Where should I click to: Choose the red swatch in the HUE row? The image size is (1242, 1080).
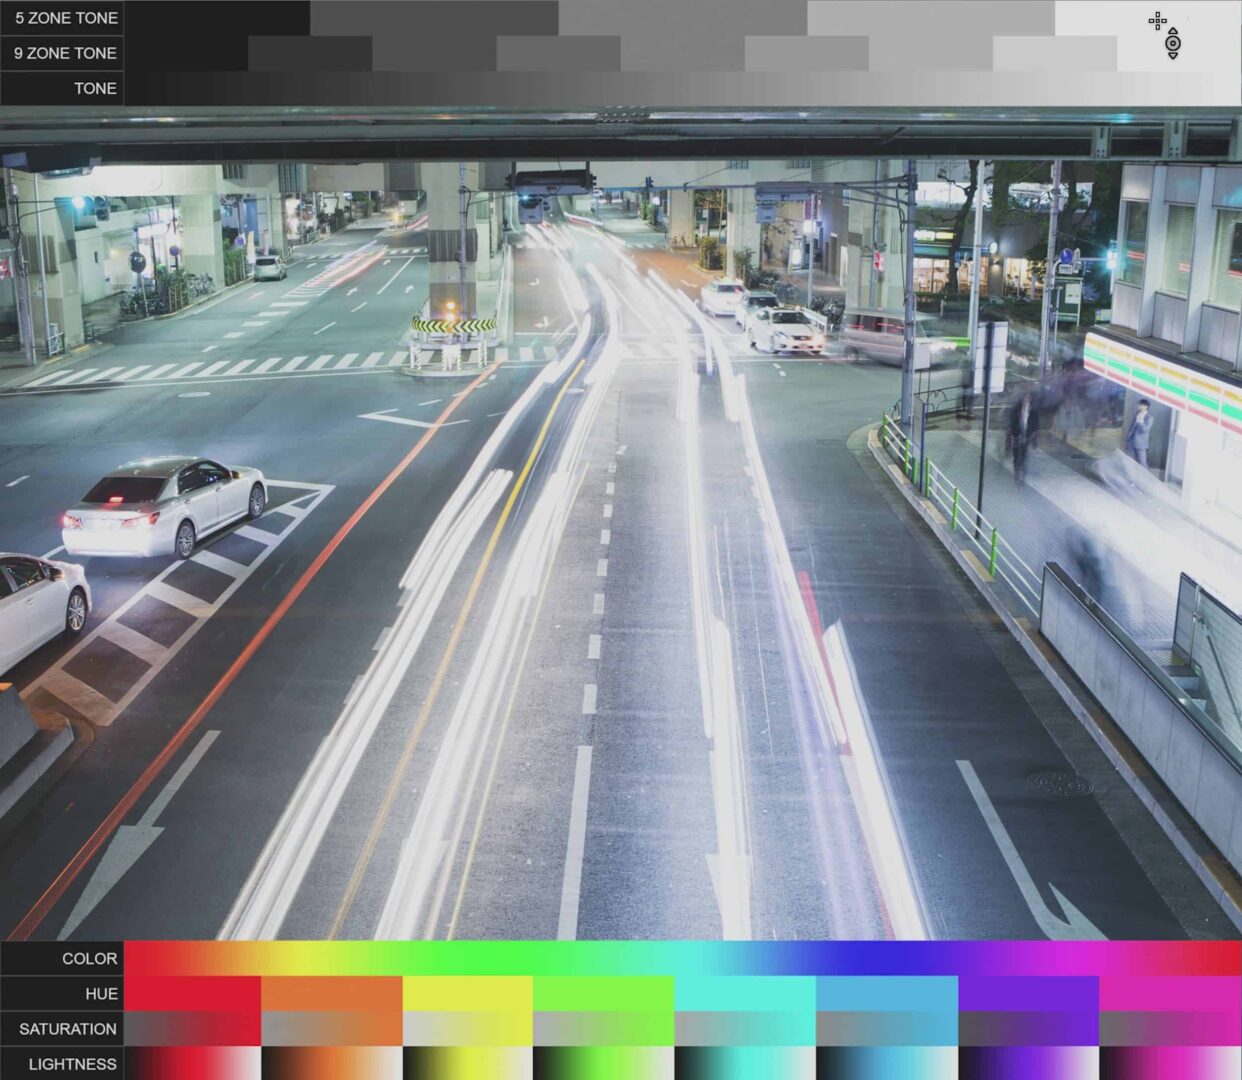[192, 993]
